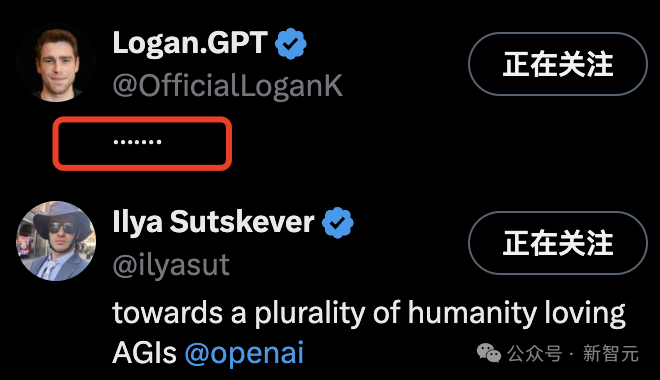The image size is (660, 380).
Task: Click the 新智元 watermark text
Action: pos(611,353)
